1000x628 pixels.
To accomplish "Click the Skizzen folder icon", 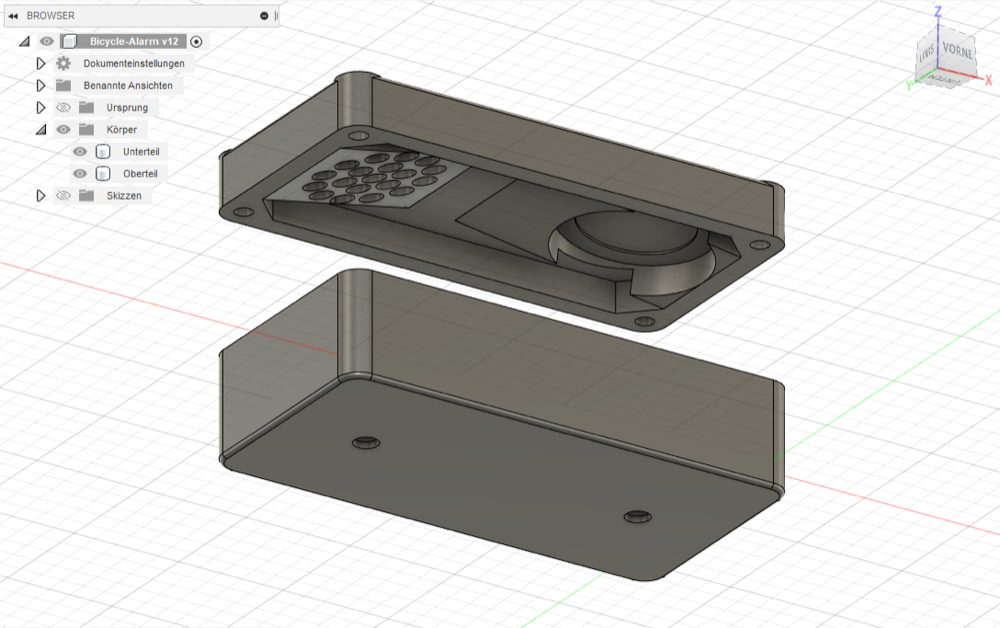I will pyautogui.click(x=87, y=196).
